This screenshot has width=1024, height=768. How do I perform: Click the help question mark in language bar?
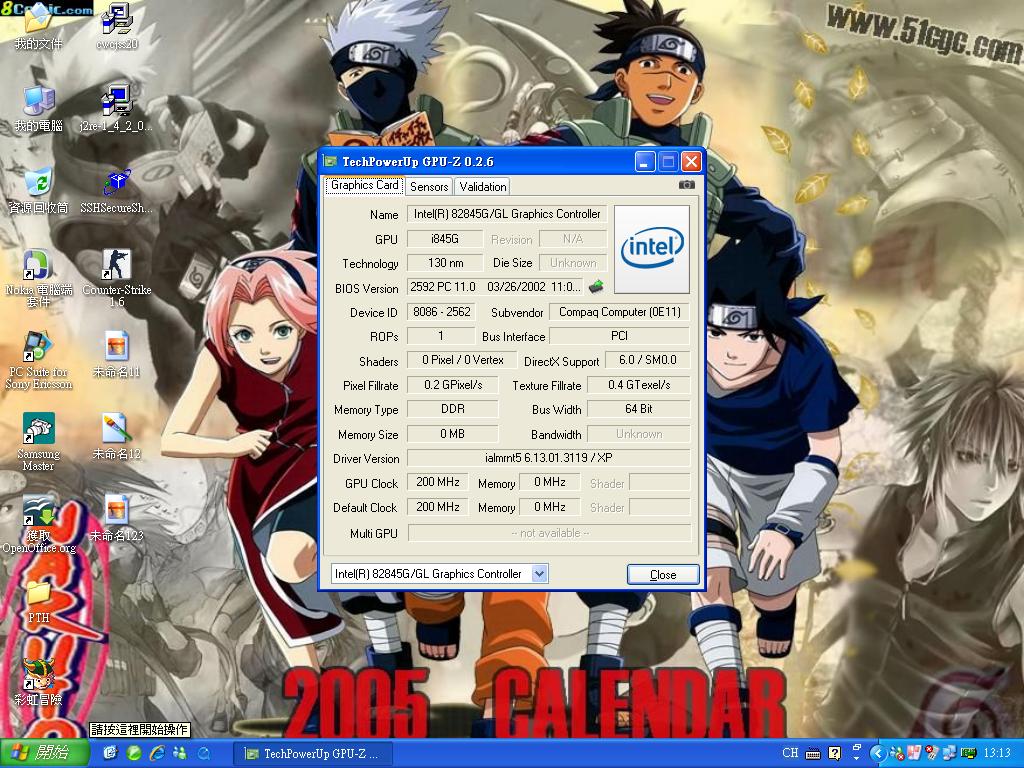[x=835, y=754]
